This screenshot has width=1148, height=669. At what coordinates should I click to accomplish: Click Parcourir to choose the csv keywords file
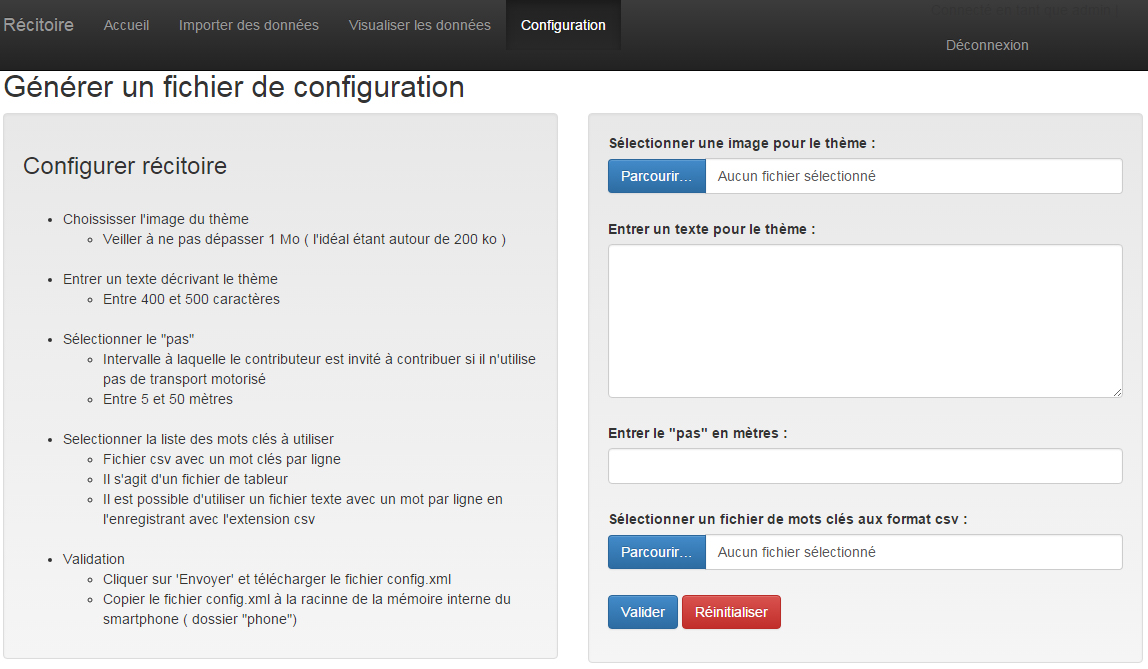pos(656,552)
